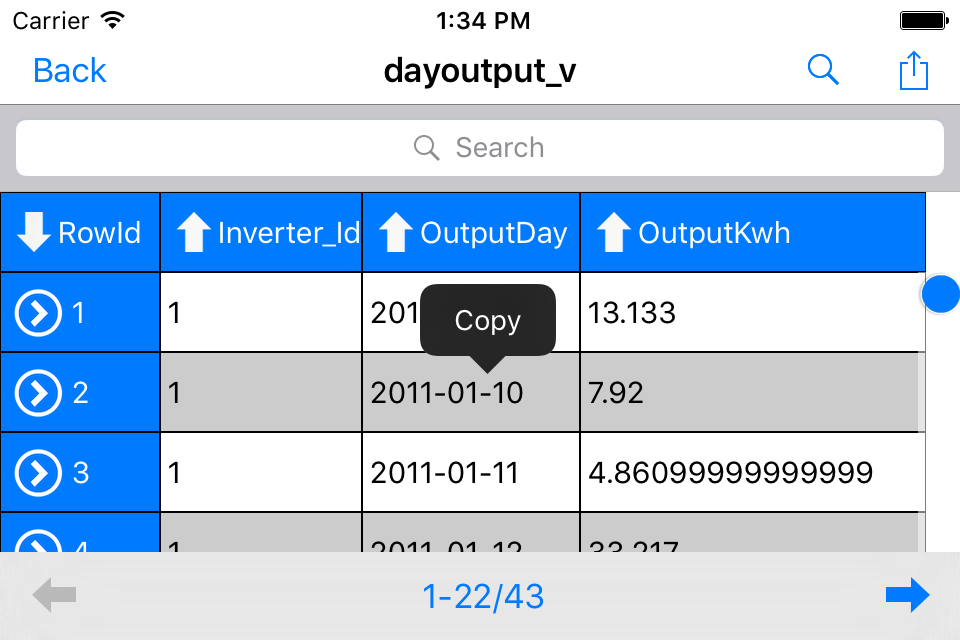
Task: Expand details for row 2
Action: 37,393
